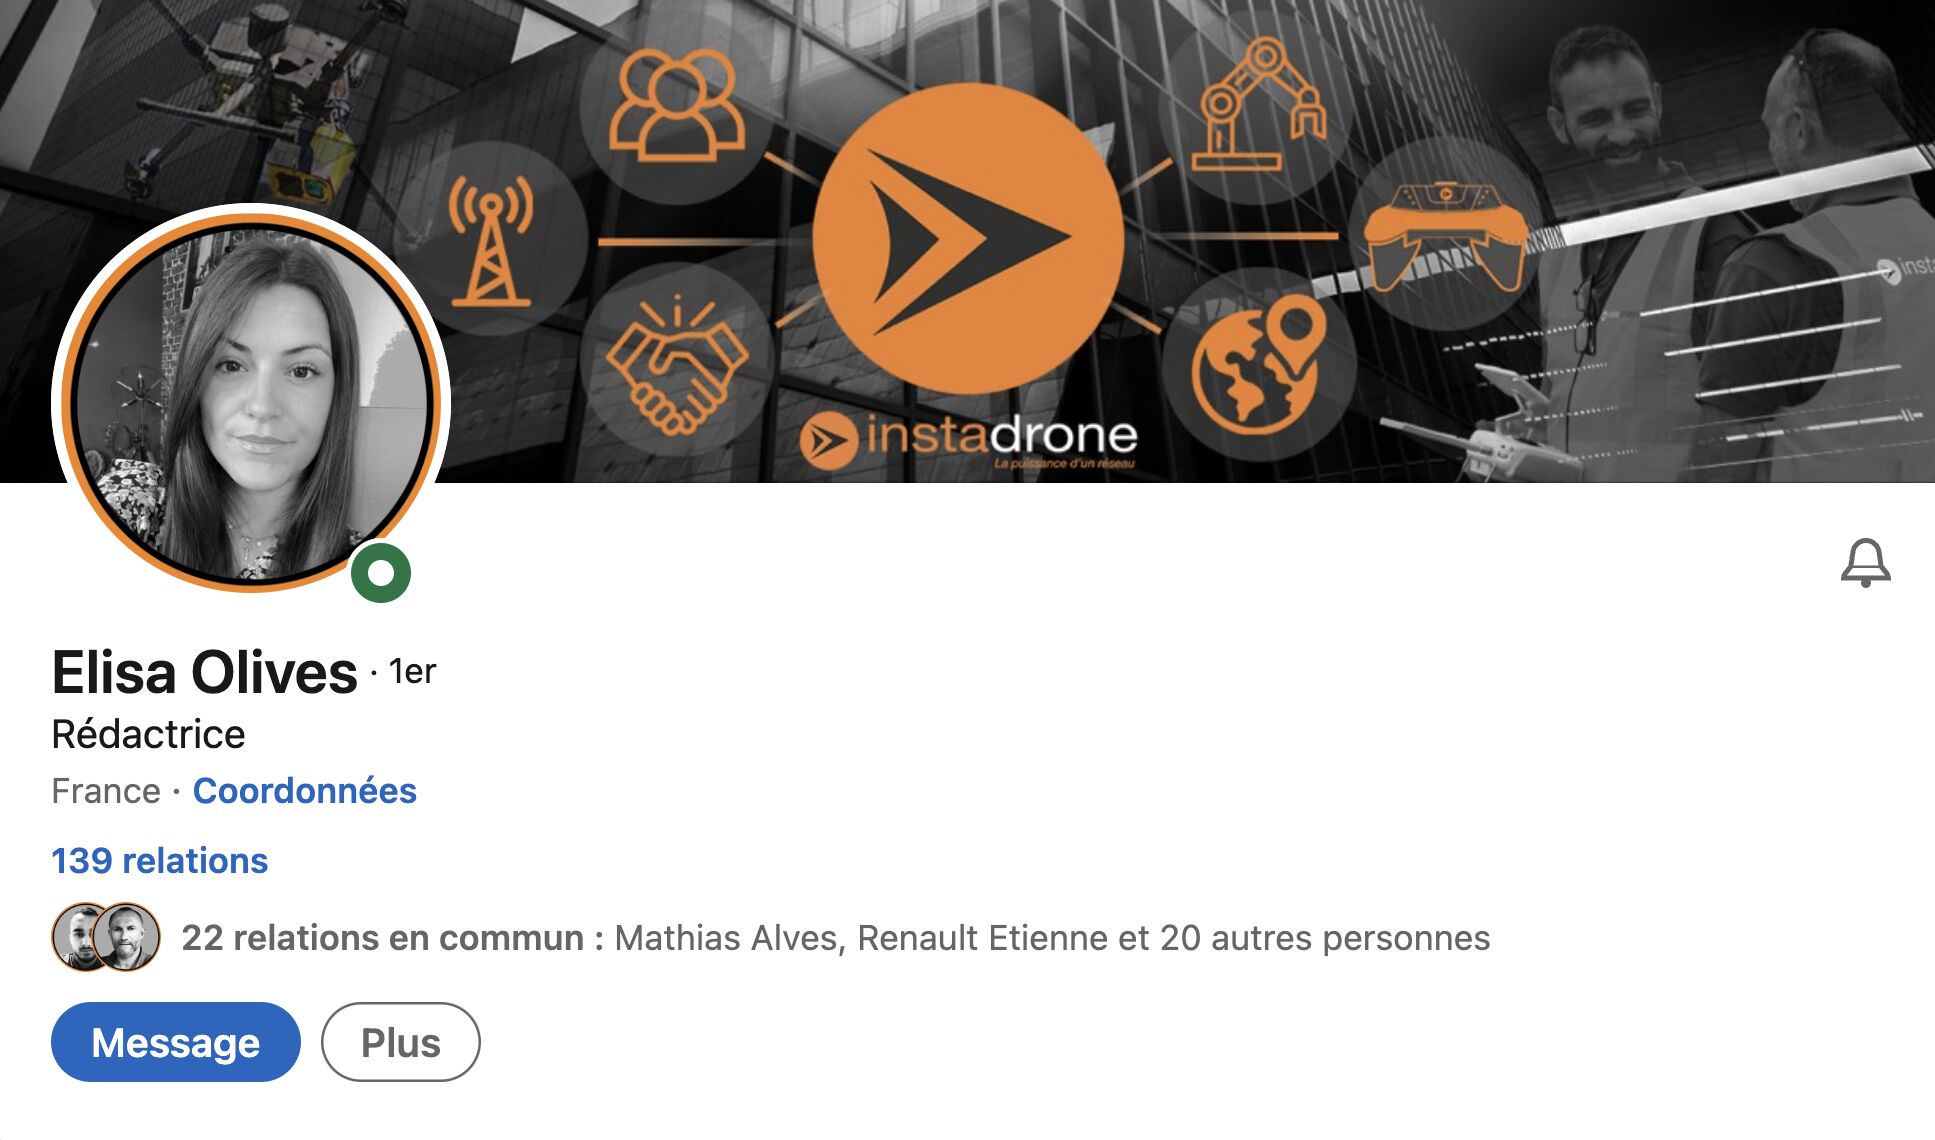Click the instadrone logo text
The height and width of the screenshot is (1140, 1935).
pyautogui.click(x=969, y=439)
